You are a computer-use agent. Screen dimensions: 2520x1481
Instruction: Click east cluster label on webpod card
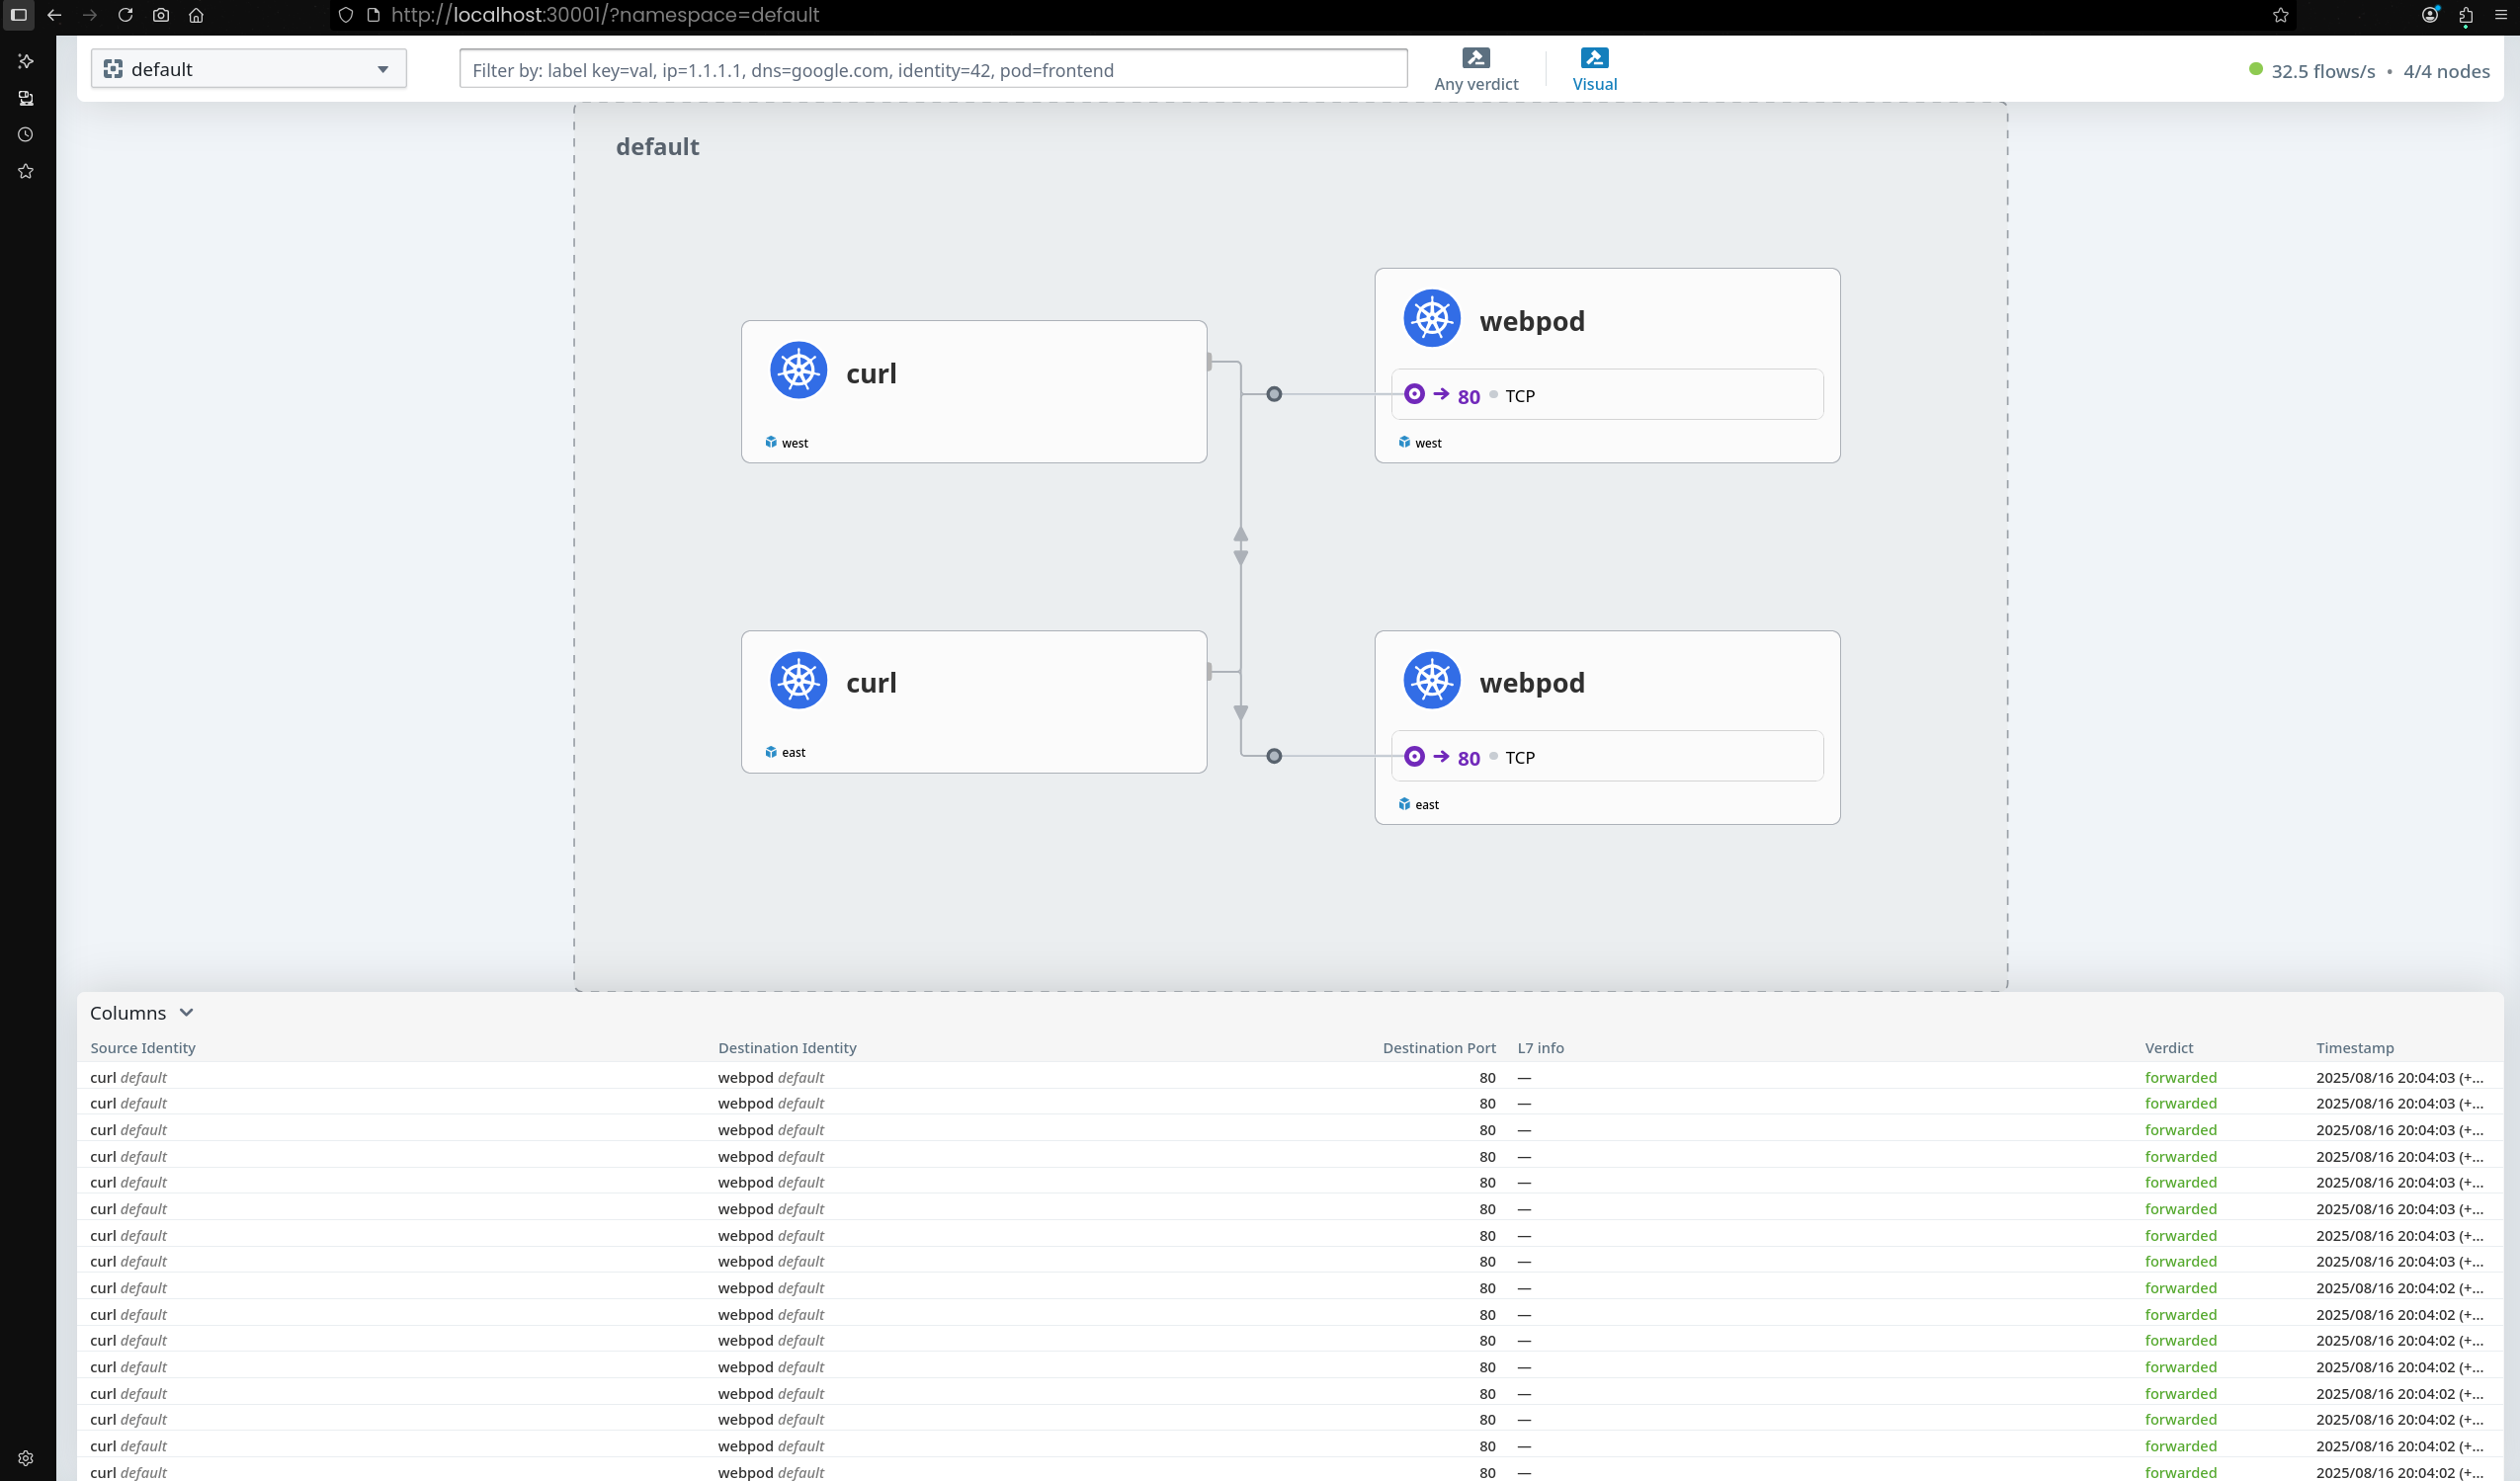pos(1418,804)
